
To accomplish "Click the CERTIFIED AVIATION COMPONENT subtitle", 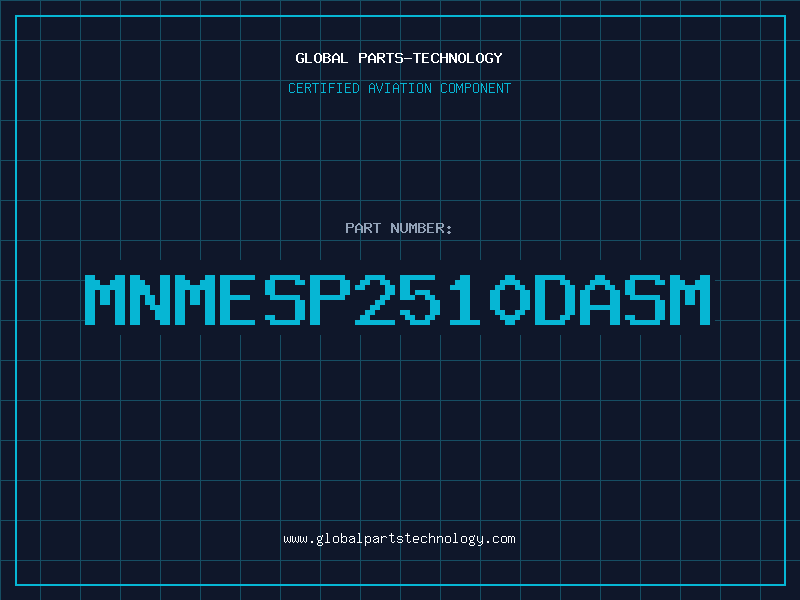I will (x=399, y=88).
